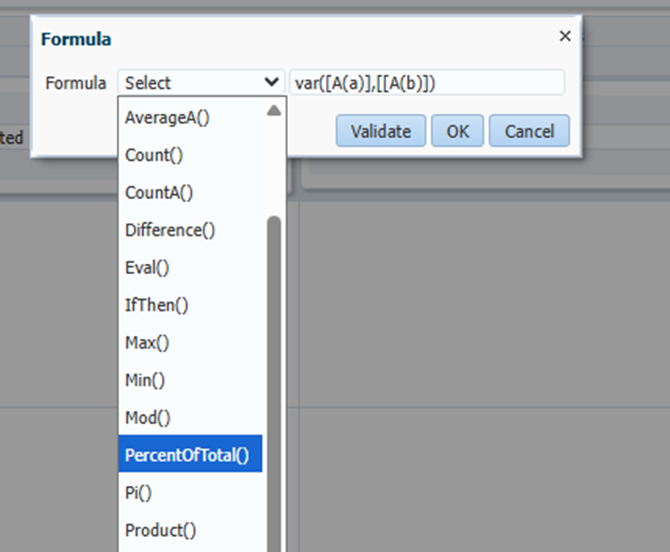Pick Pi() from function list
The image size is (670, 552).
(x=139, y=493)
